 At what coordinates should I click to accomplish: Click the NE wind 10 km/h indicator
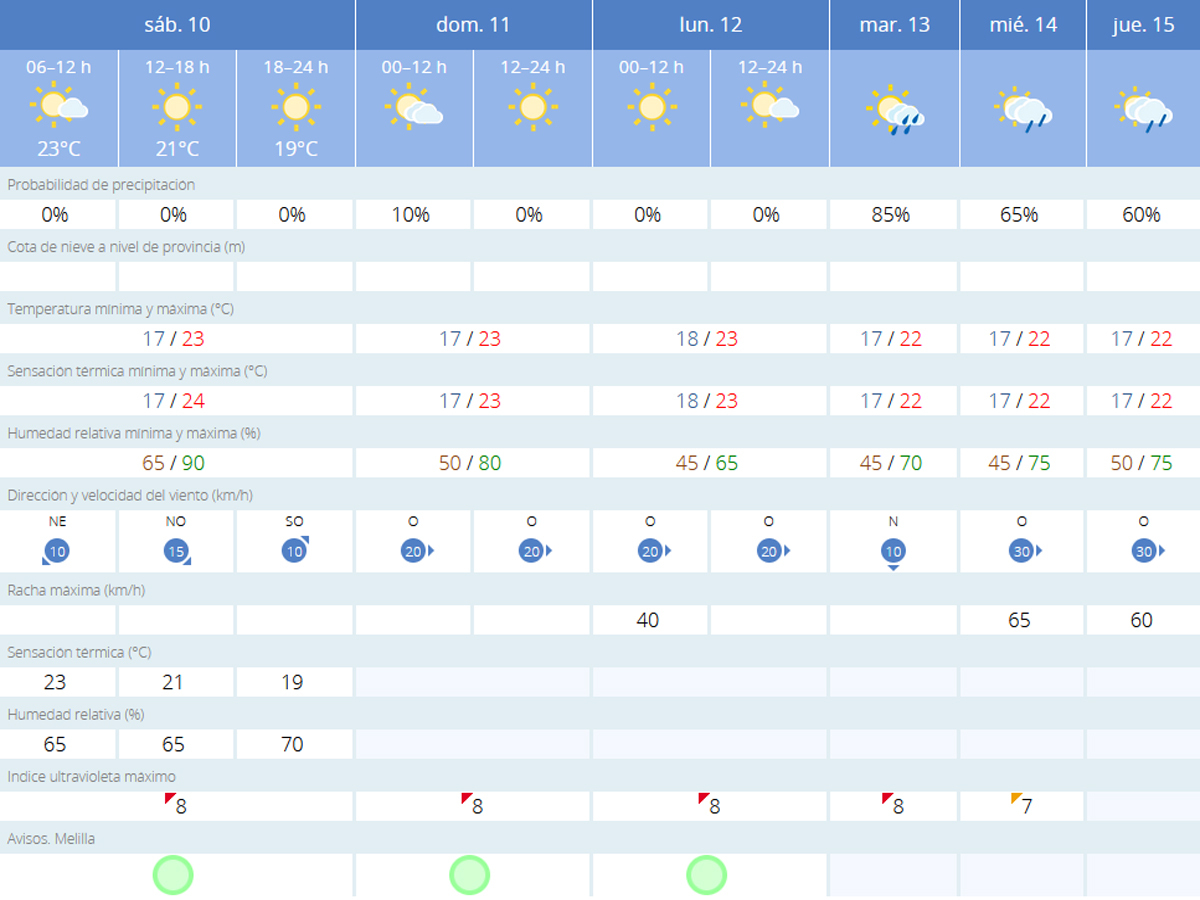pyautogui.click(x=57, y=550)
